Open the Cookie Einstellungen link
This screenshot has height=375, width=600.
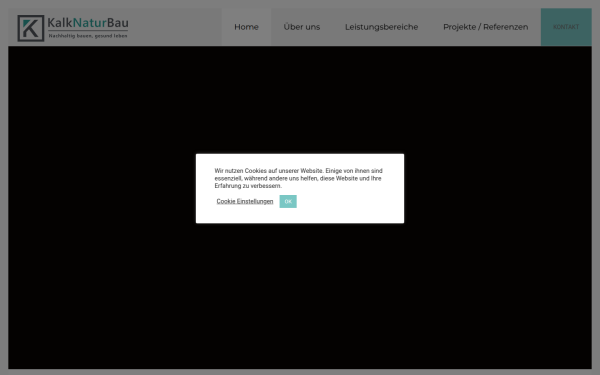point(245,201)
